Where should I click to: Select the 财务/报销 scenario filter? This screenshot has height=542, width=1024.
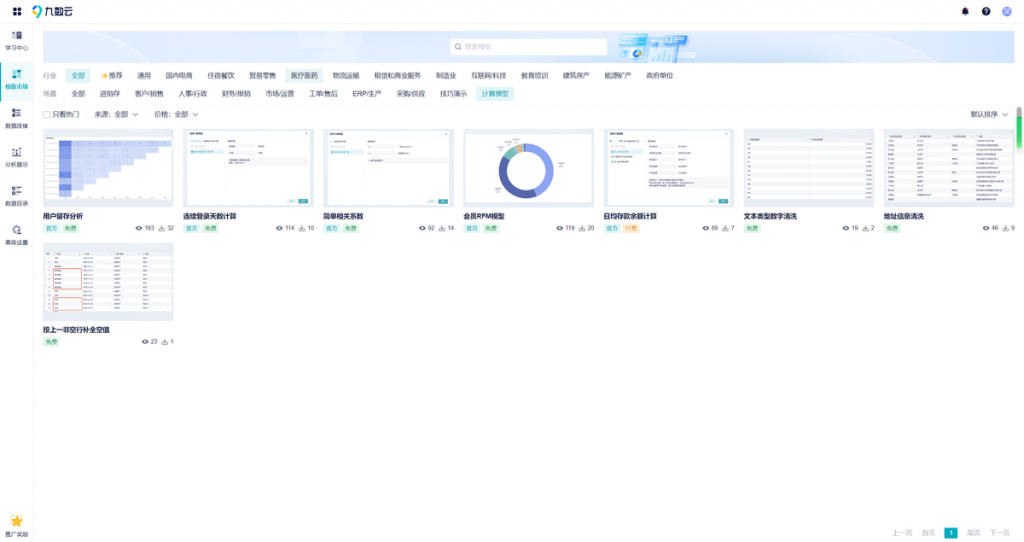pos(236,94)
